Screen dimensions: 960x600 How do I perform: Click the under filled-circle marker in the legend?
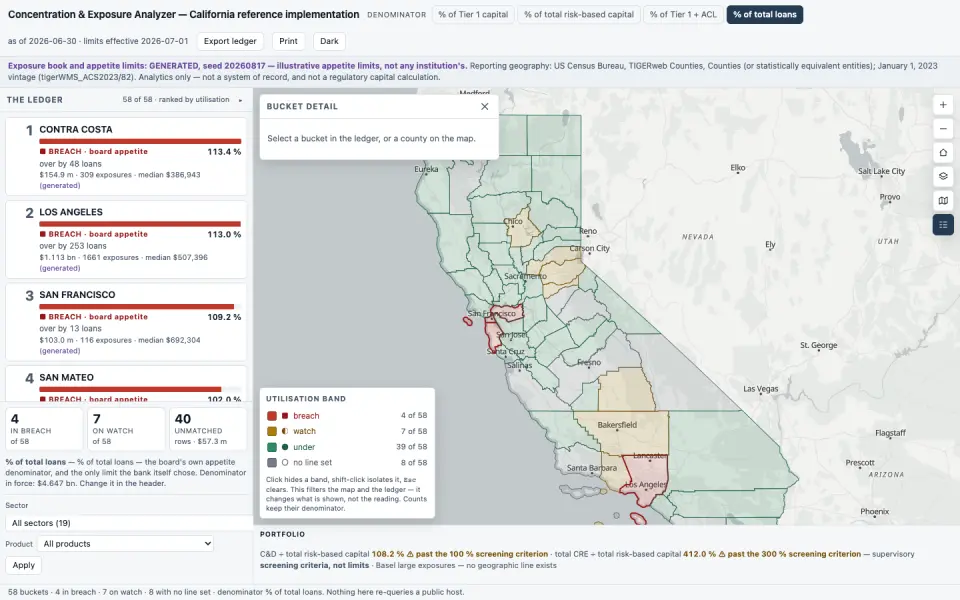click(285, 447)
